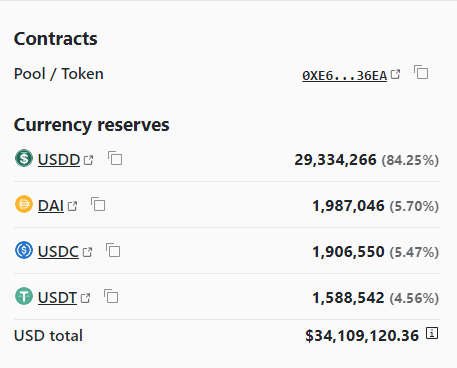Open the USDD token link
This screenshot has height=368, width=457.
pyautogui.click(x=59, y=160)
